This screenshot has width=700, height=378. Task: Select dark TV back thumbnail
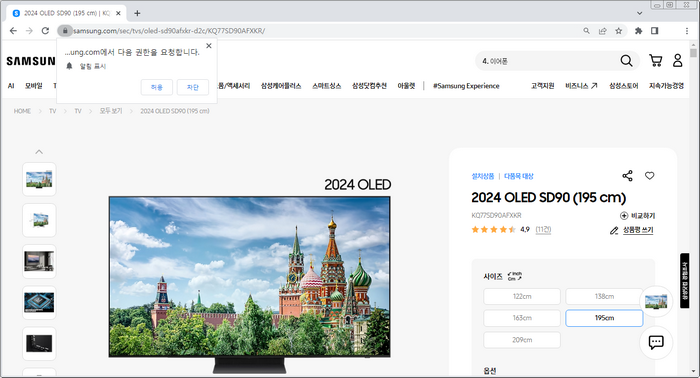pos(39,344)
